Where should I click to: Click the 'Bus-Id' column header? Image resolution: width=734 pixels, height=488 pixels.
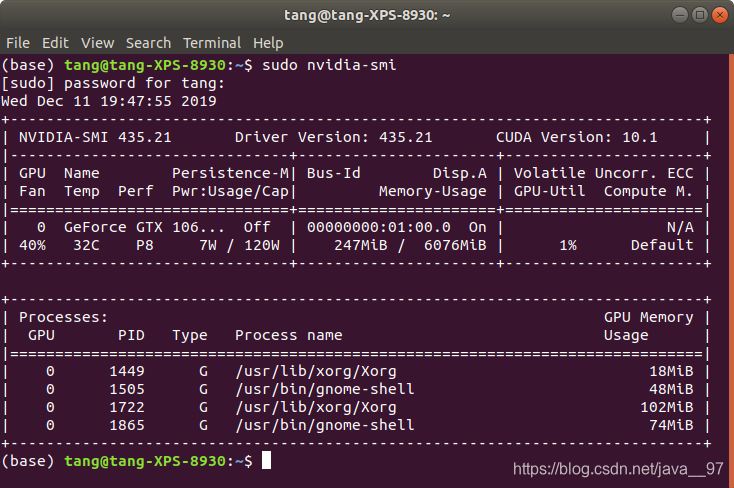(333, 173)
